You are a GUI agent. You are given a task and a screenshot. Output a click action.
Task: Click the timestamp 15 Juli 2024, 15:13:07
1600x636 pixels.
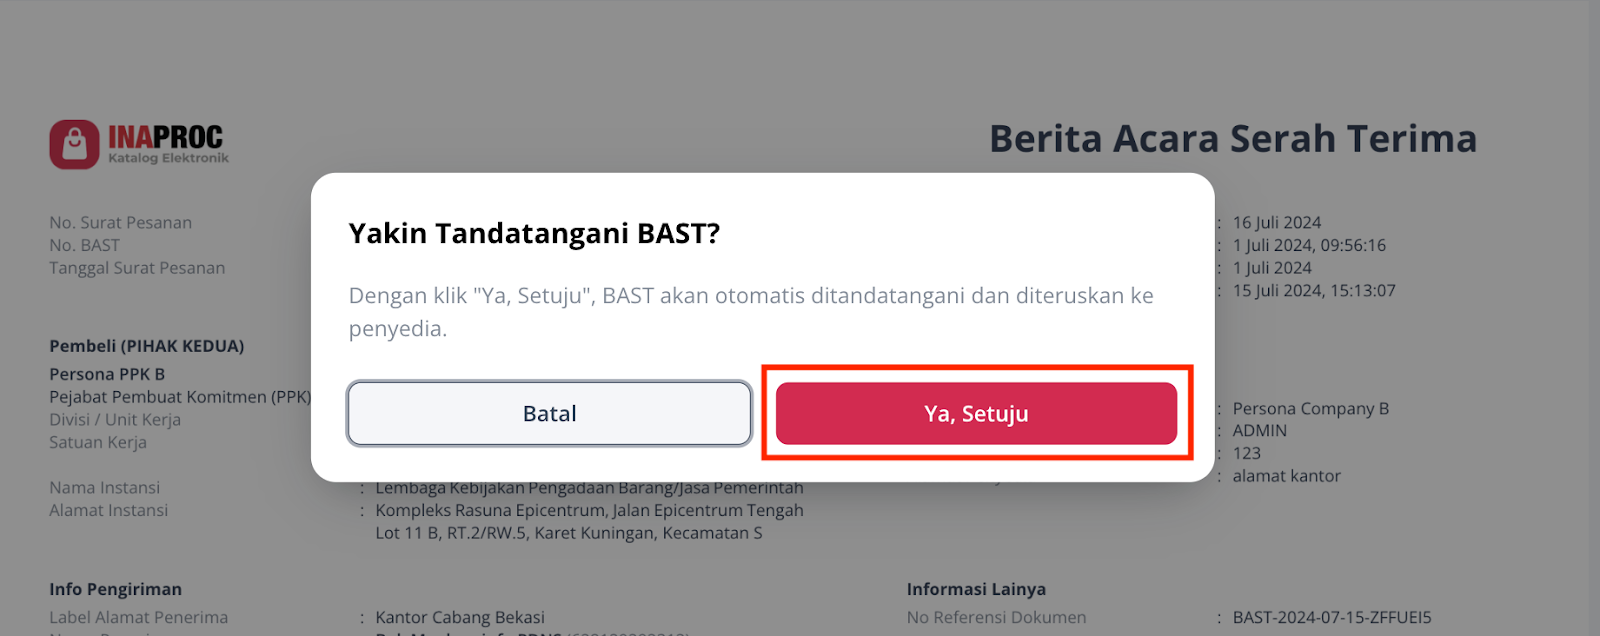1311,290
